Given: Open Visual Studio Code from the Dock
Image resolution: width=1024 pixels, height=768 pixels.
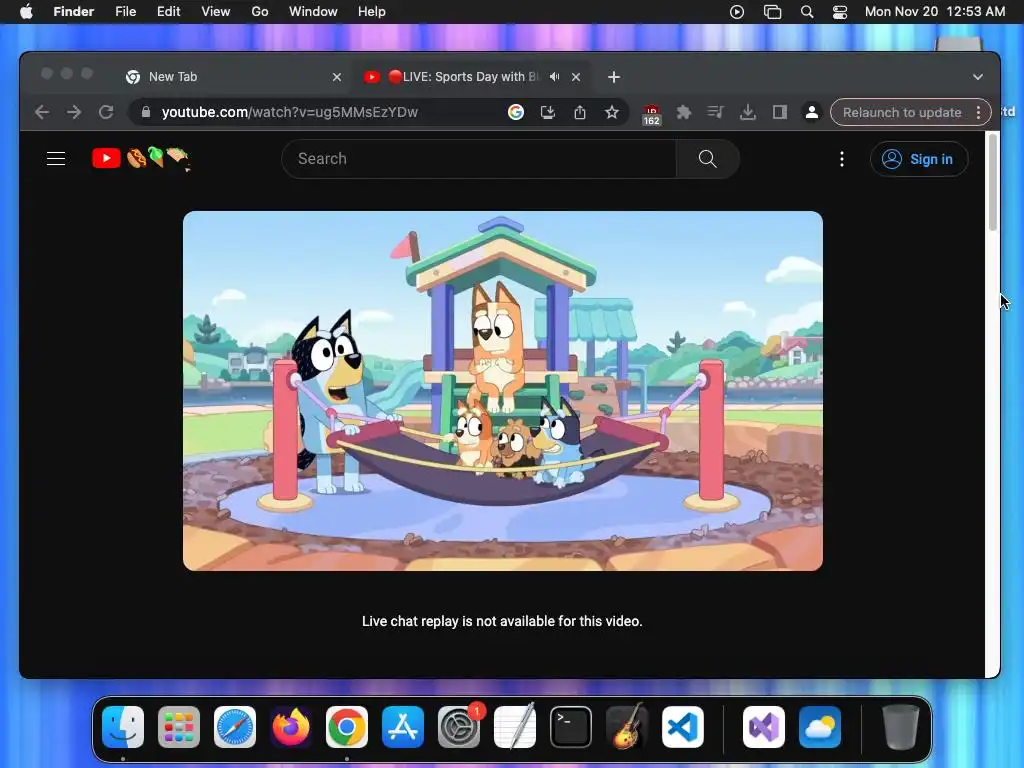Looking at the screenshot, I should [x=683, y=727].
